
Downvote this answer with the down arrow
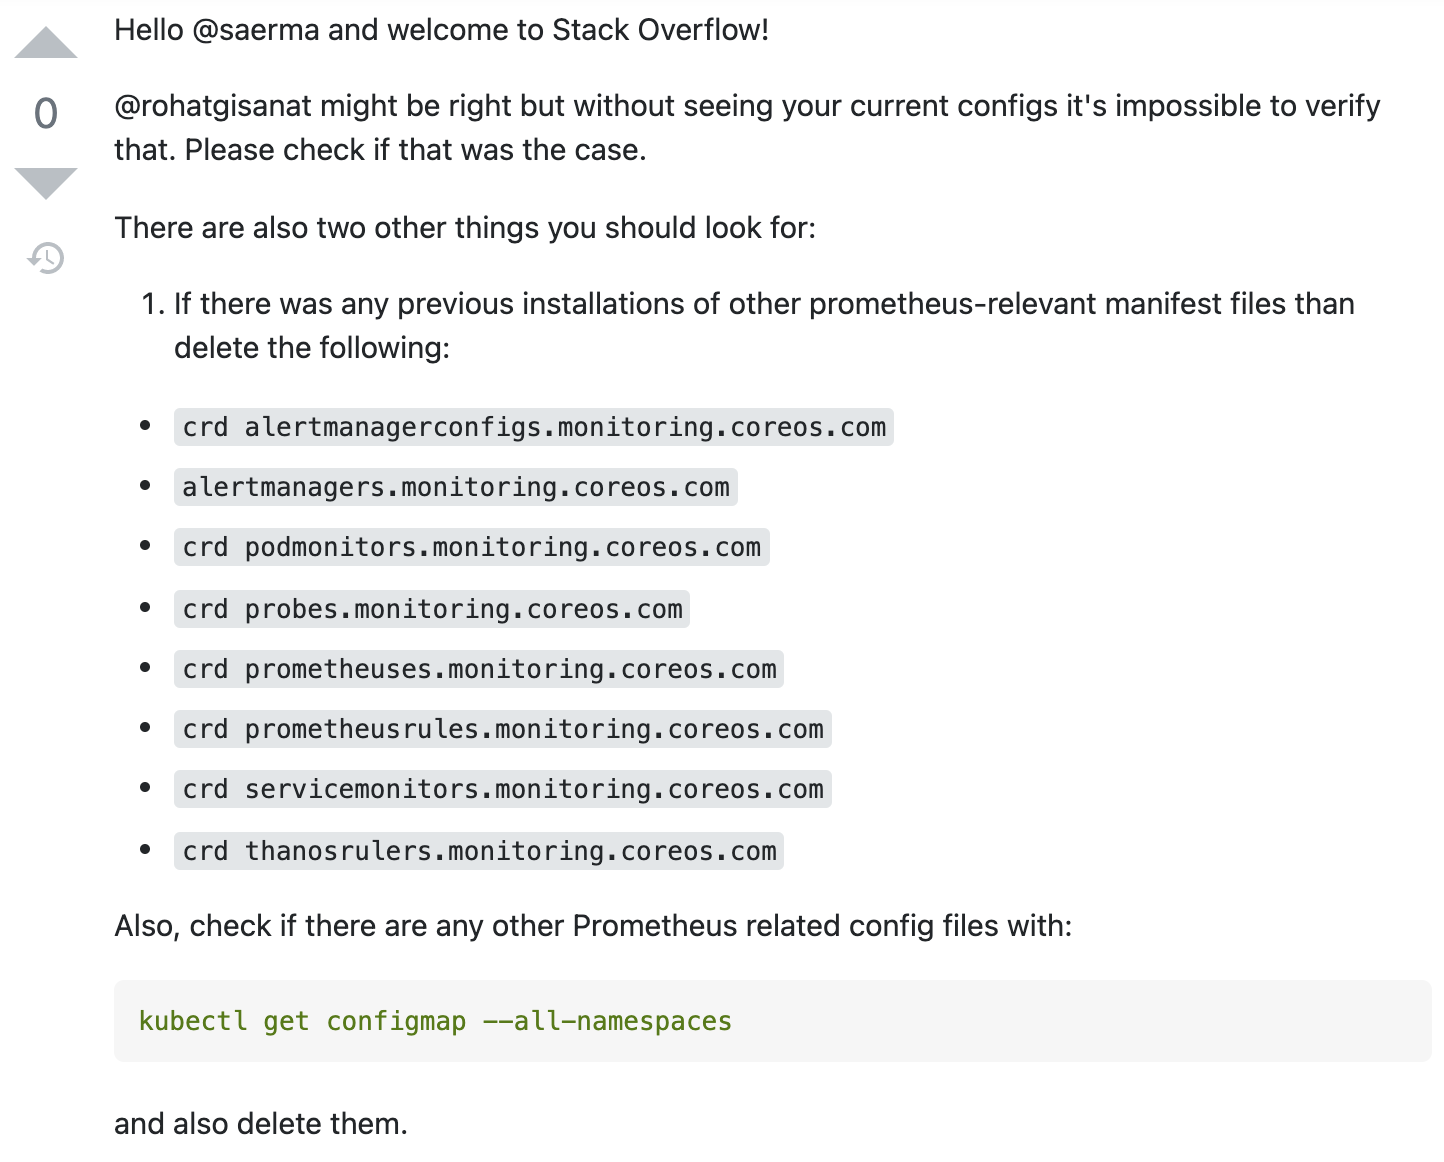pyautogui.click(x=46, y=183)
